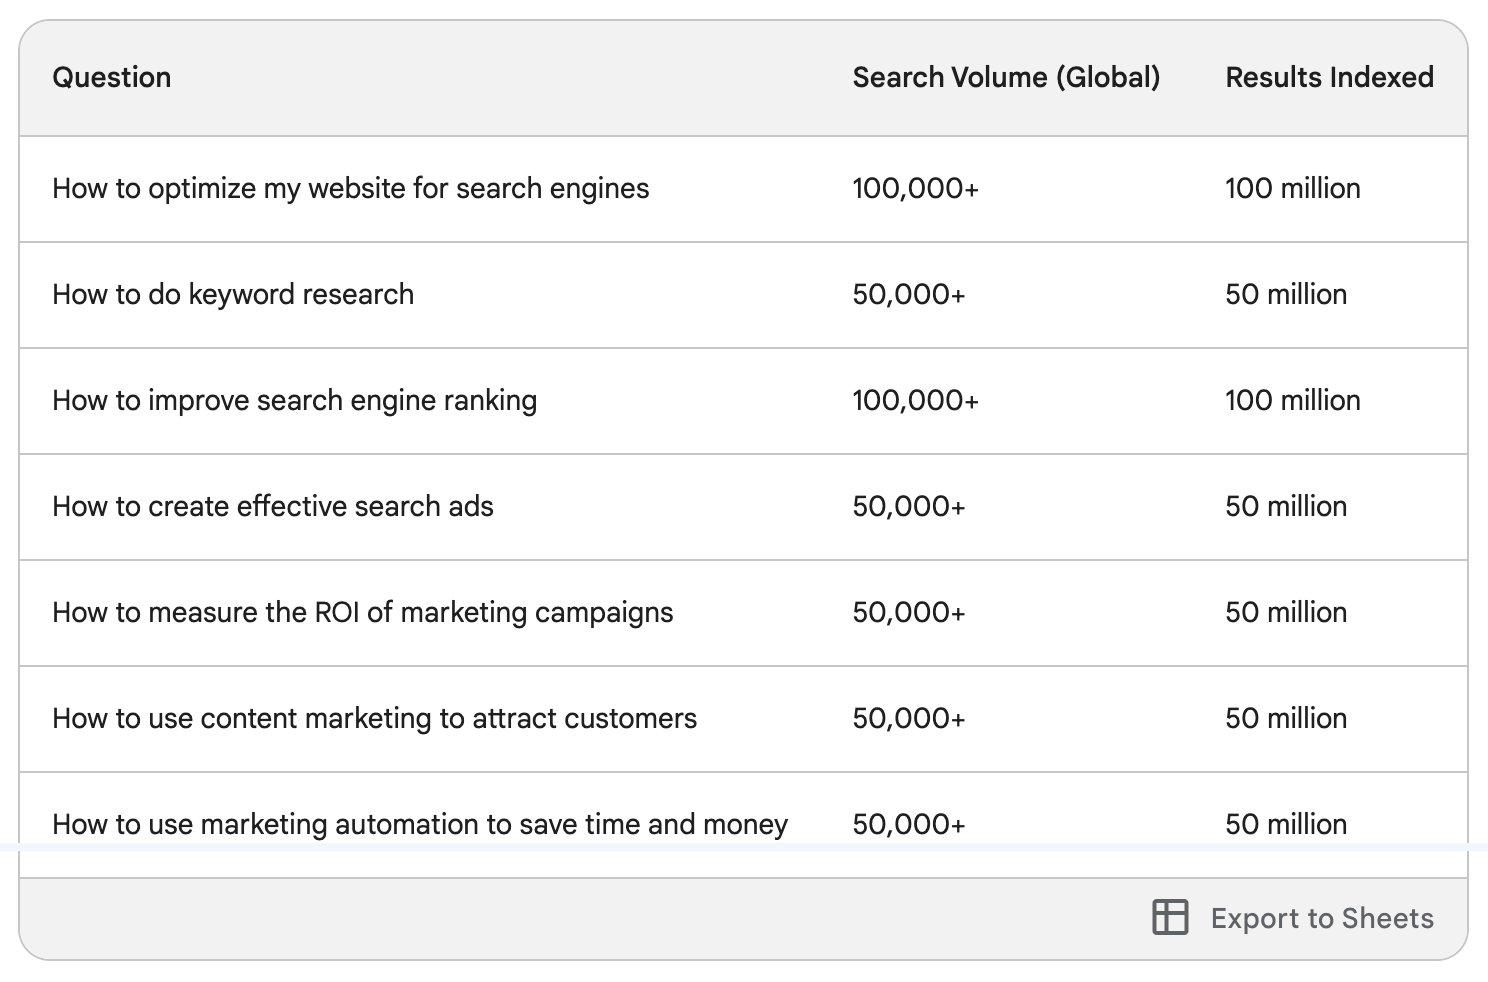The height and width of the screenshot is (982, 1488).
Task: Click search volume for keyword research row
Action: (x=909, y=294)
